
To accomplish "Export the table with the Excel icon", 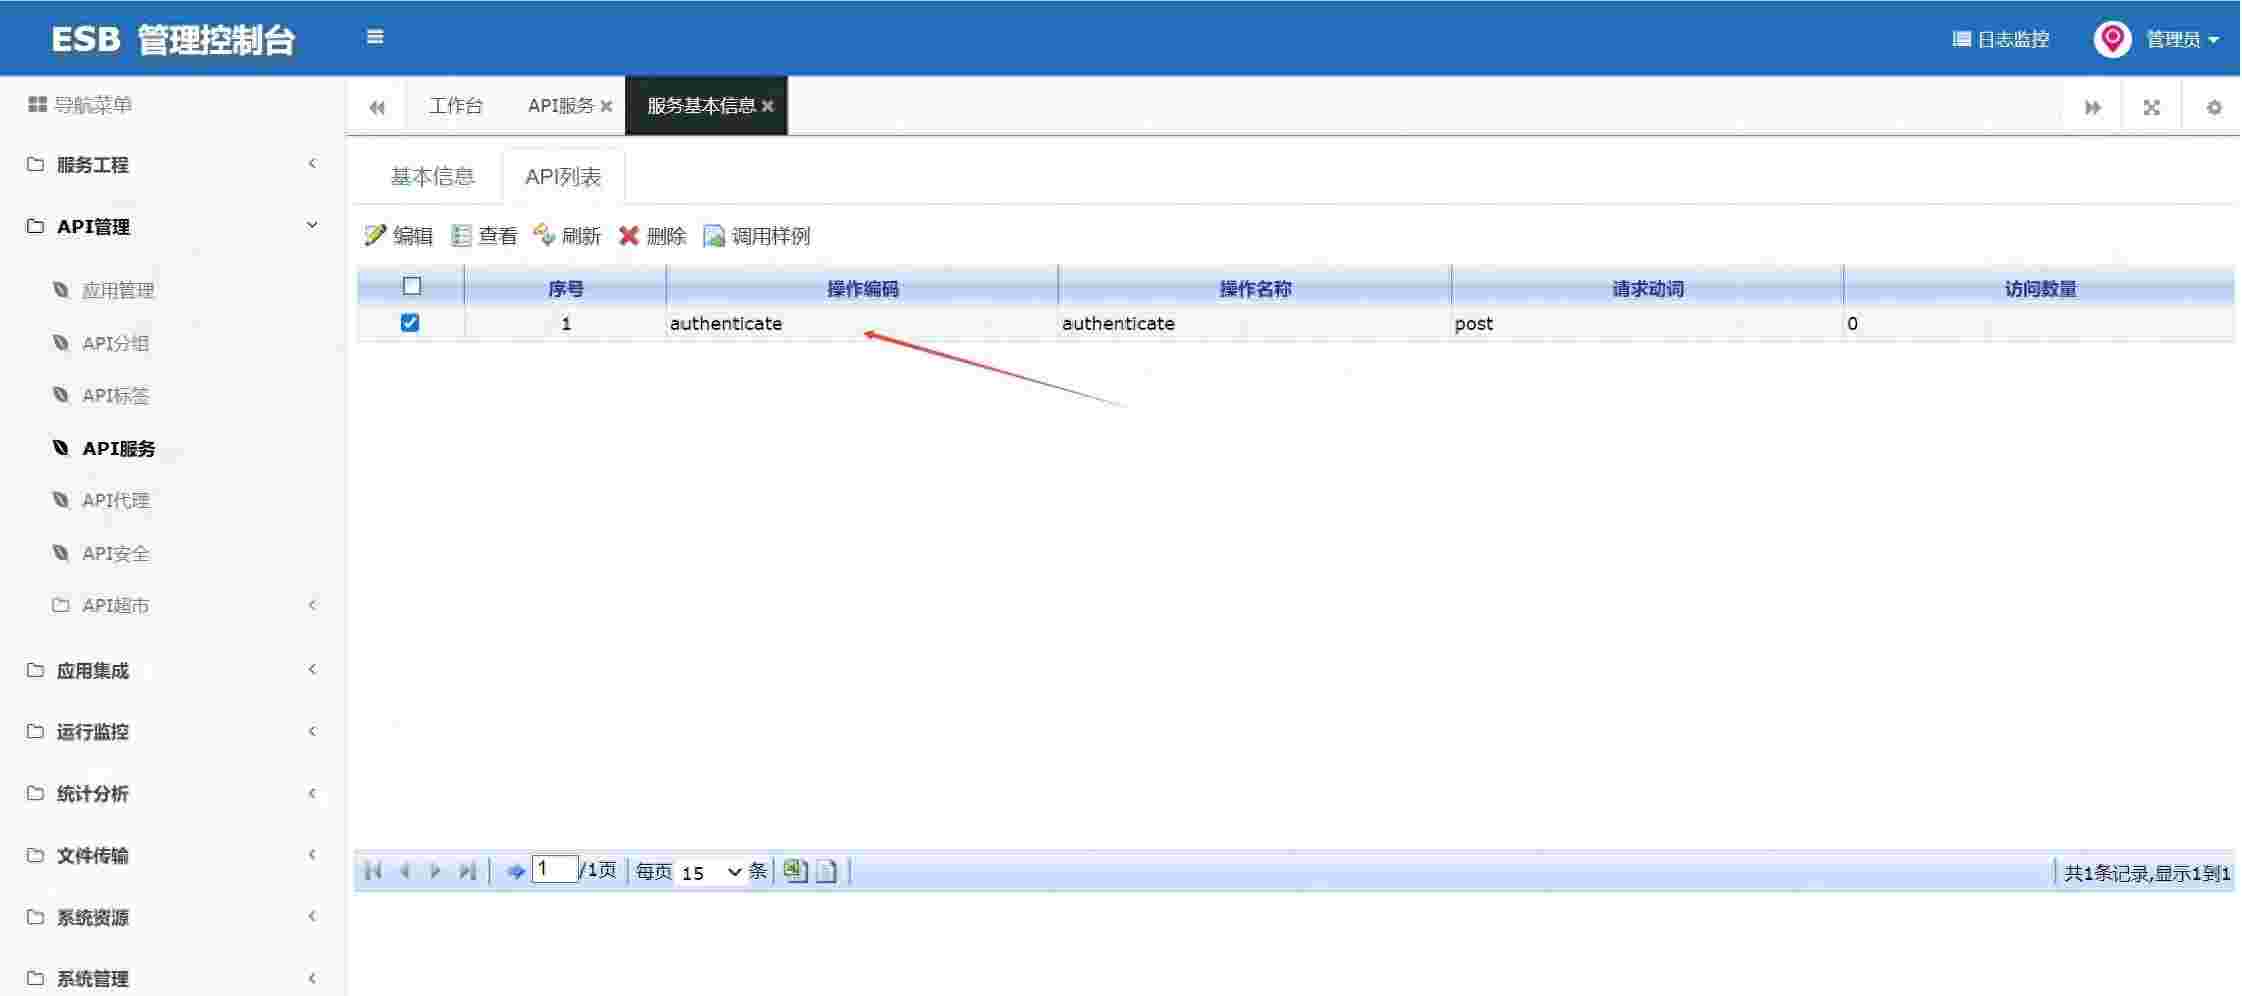I will pos(795,871).
